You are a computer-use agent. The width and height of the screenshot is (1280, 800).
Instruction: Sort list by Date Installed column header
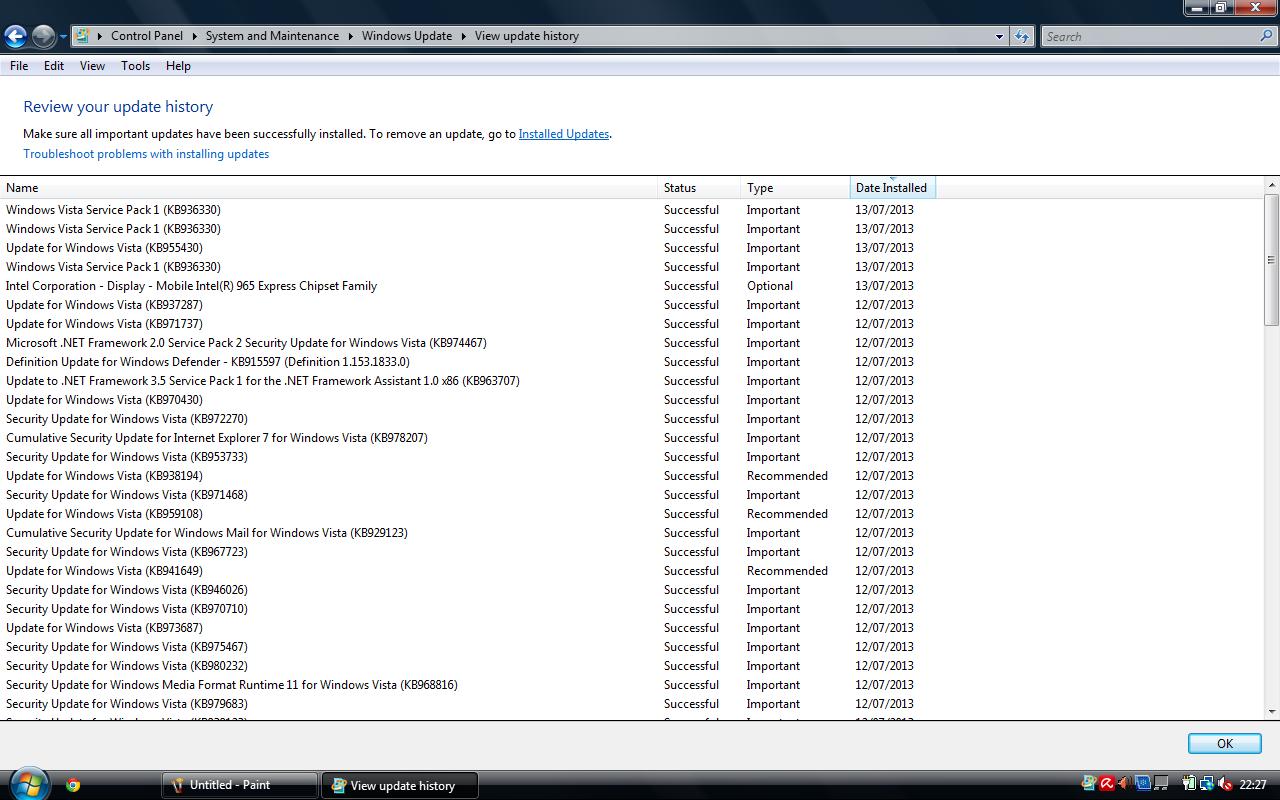(892, 188)
